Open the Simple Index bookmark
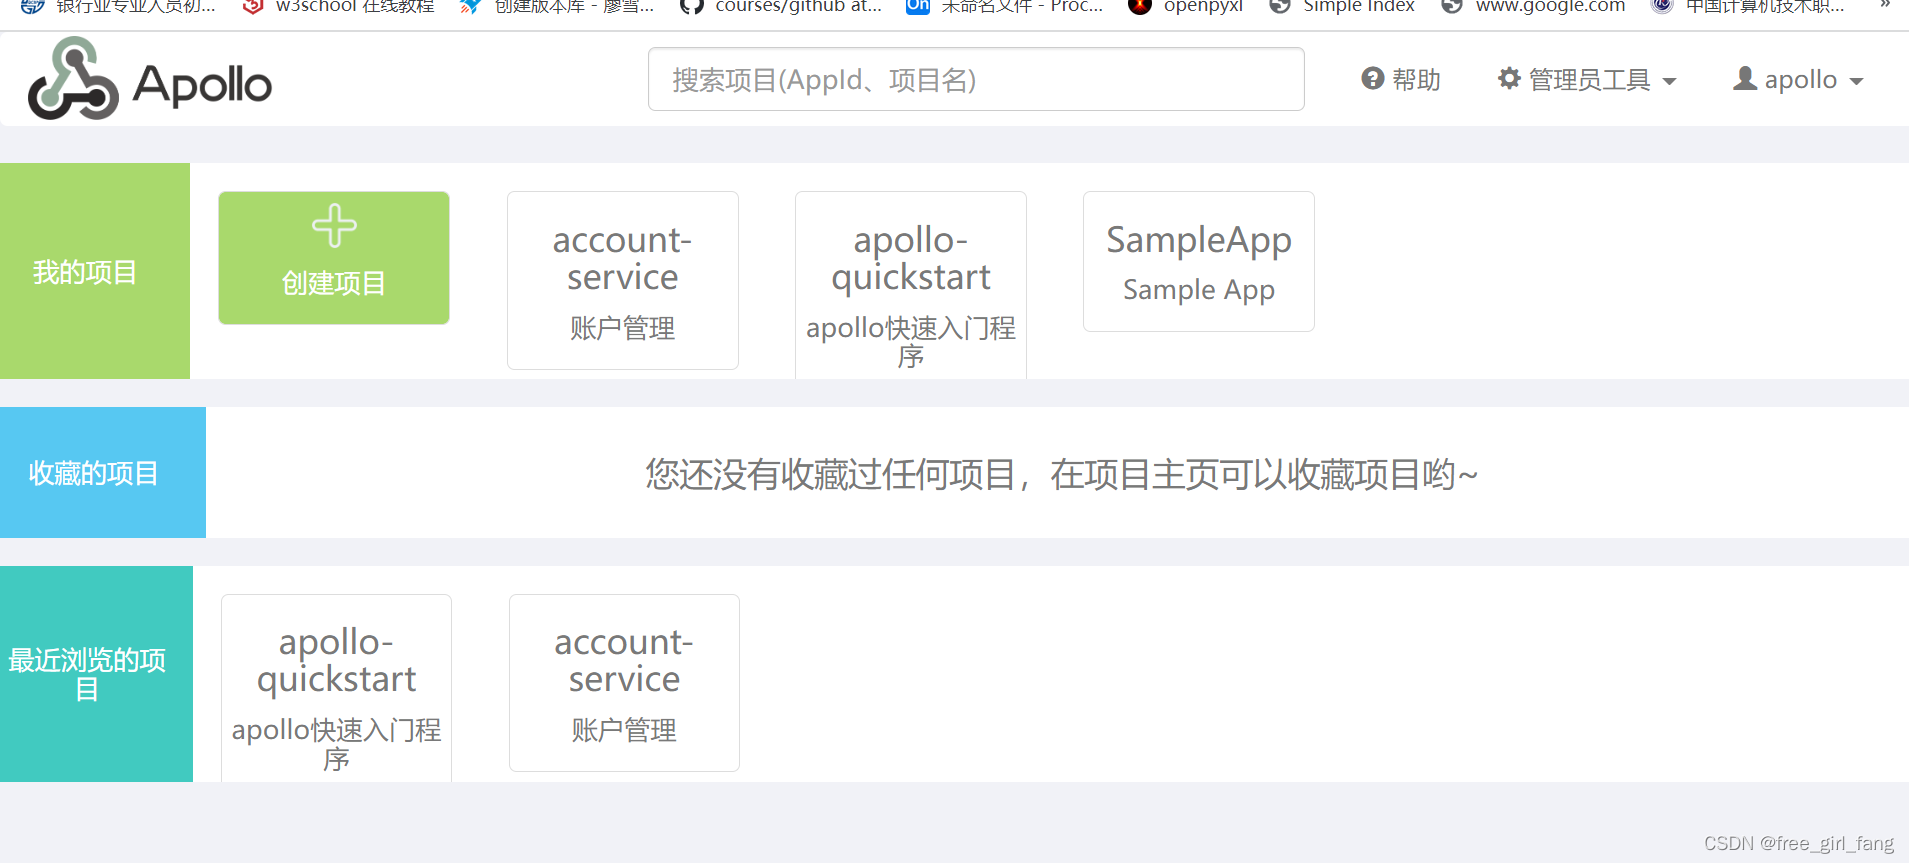1909x863 pixels. pos(1343,6)
